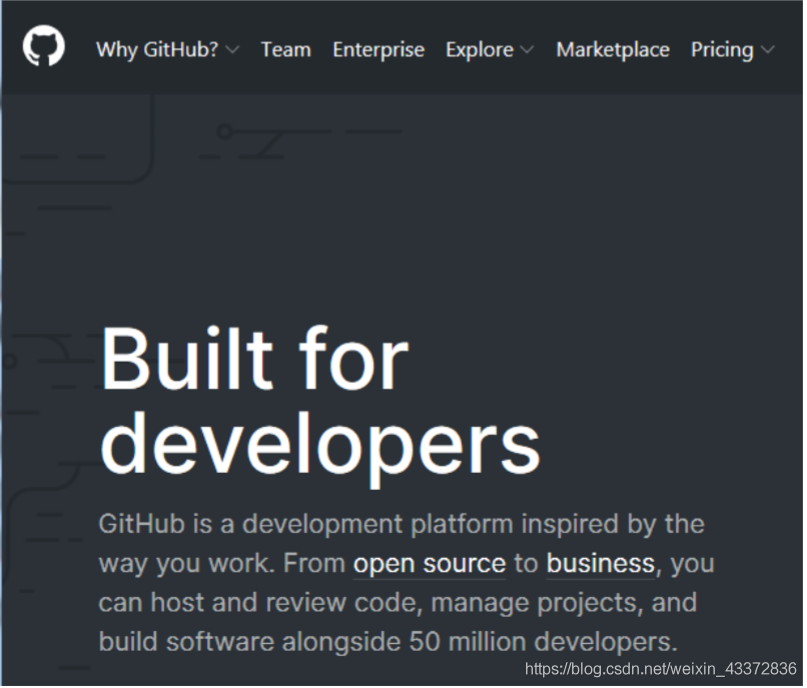Click the text 'build software alongside 50 million developers.'

tap(388, 642)
